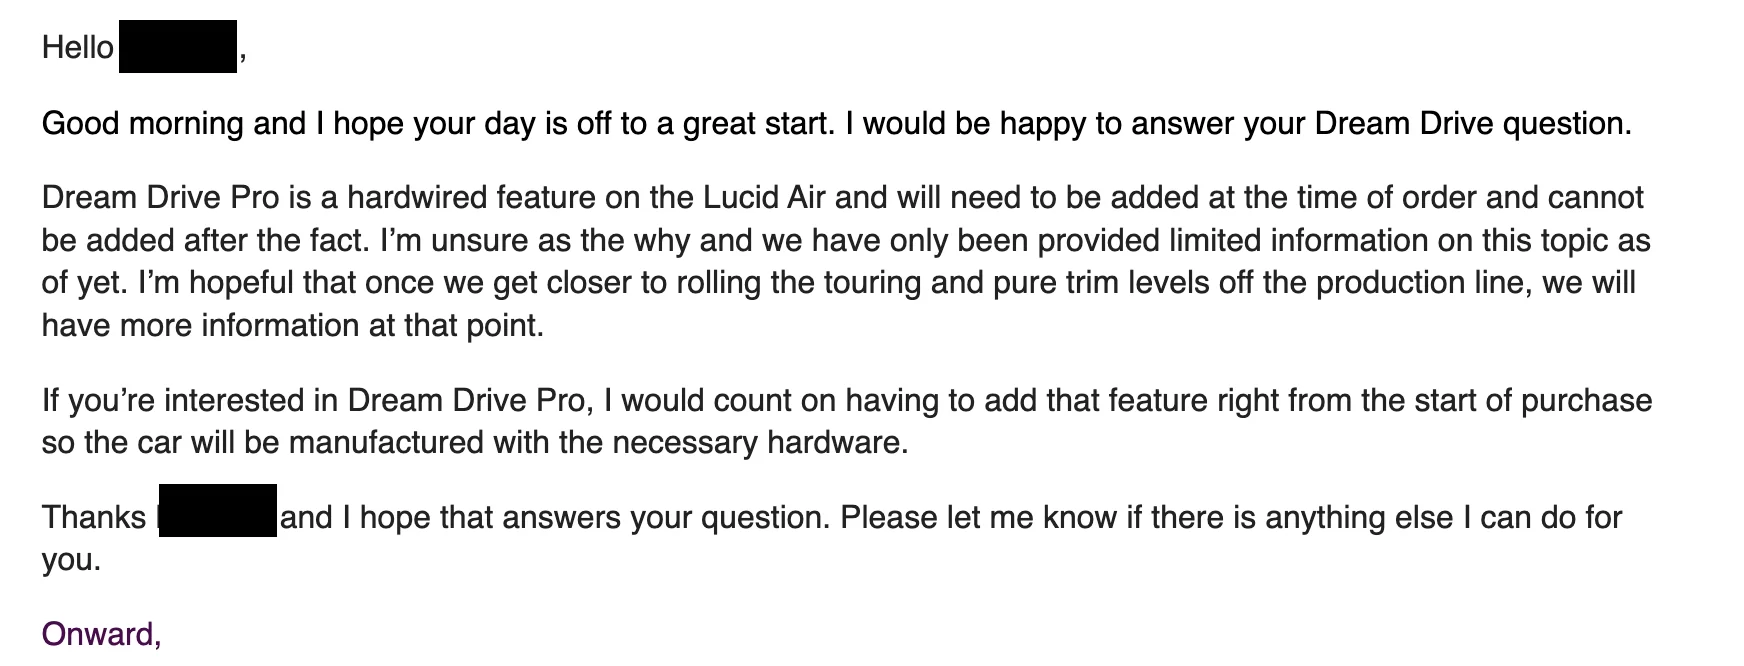Click the sentence starting If you're interested
The height and width of the screenshot is (666, 1744).
846,422
